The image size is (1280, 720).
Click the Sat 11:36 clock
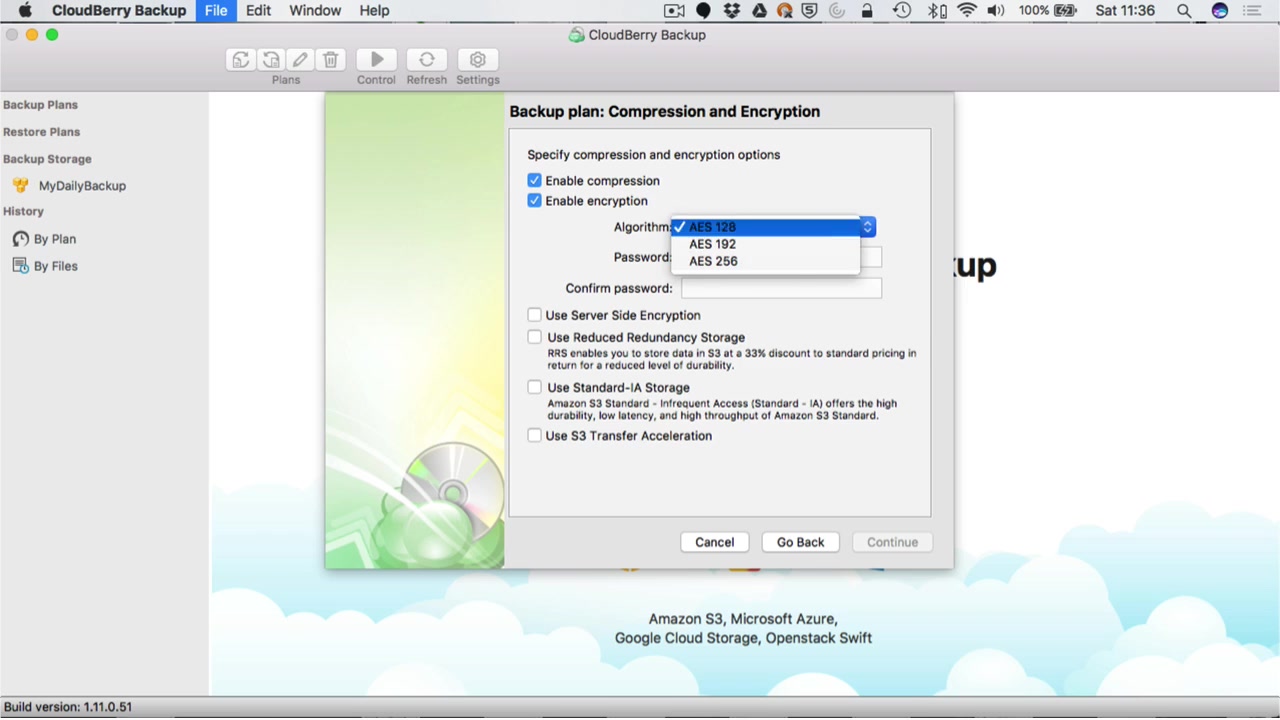tap(1125, 11)
